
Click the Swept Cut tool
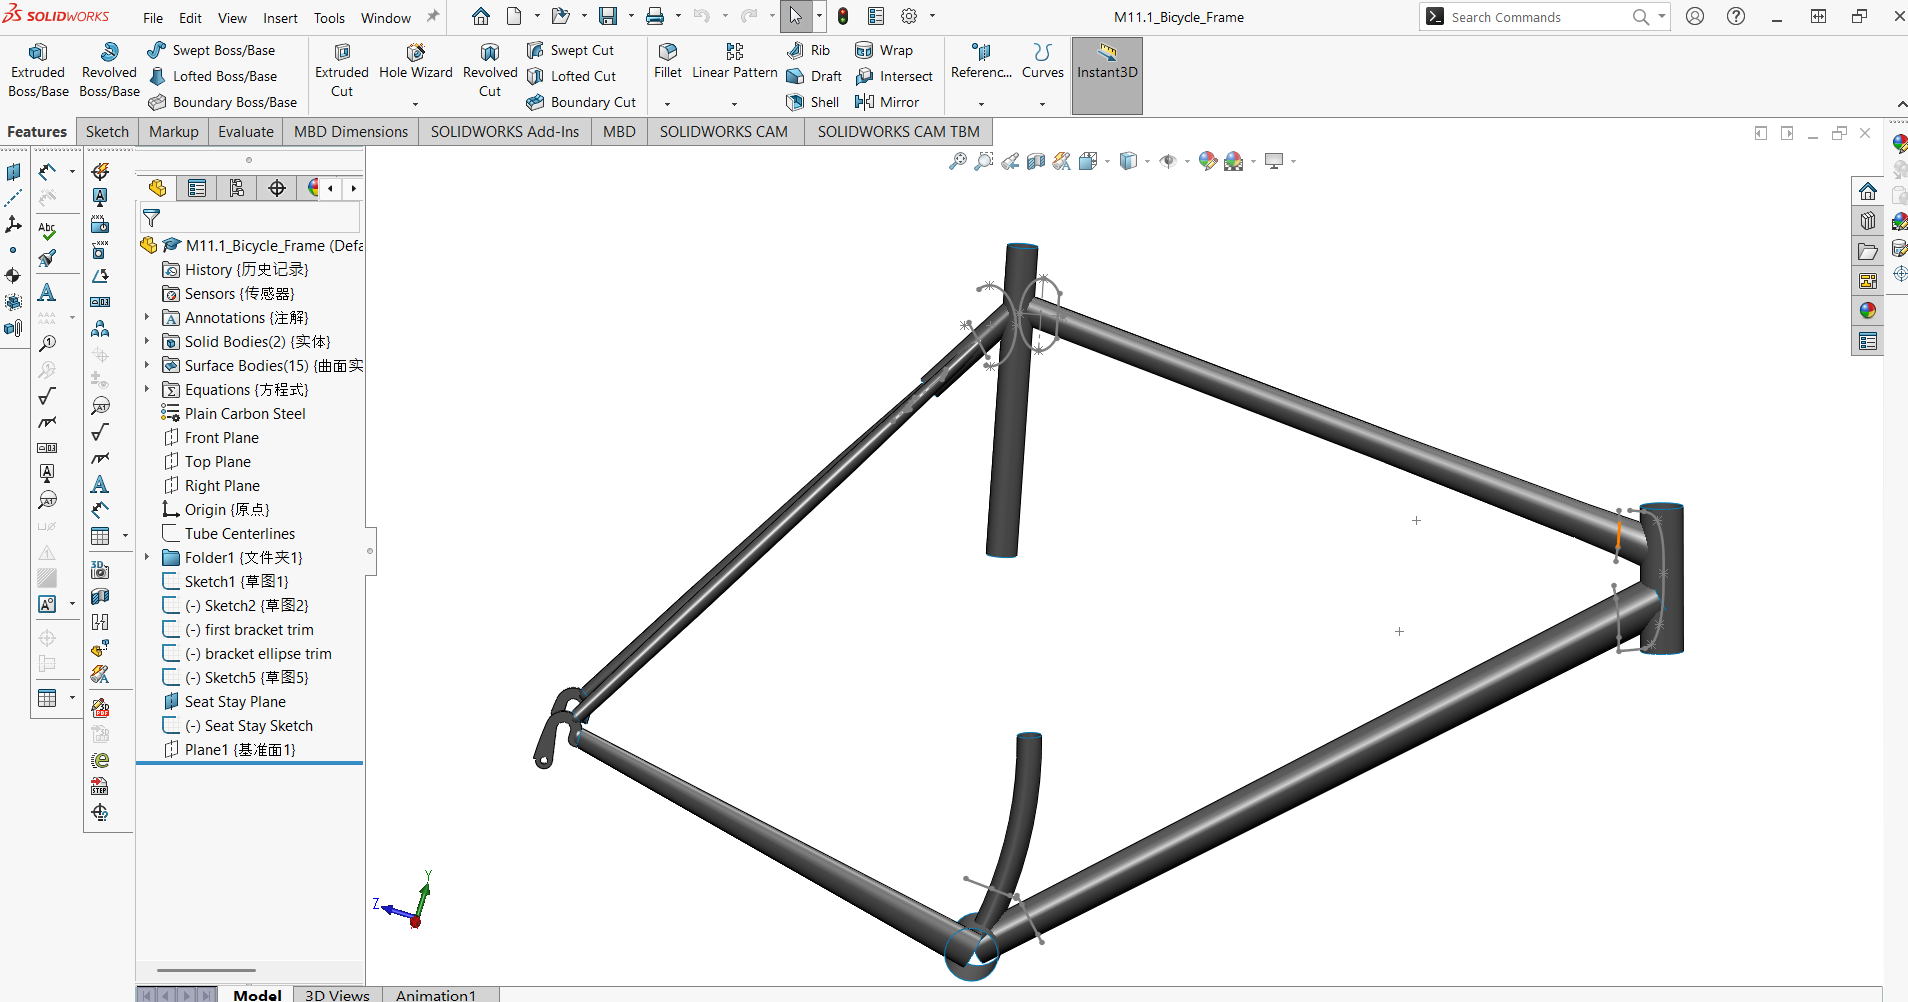(570, 50)
